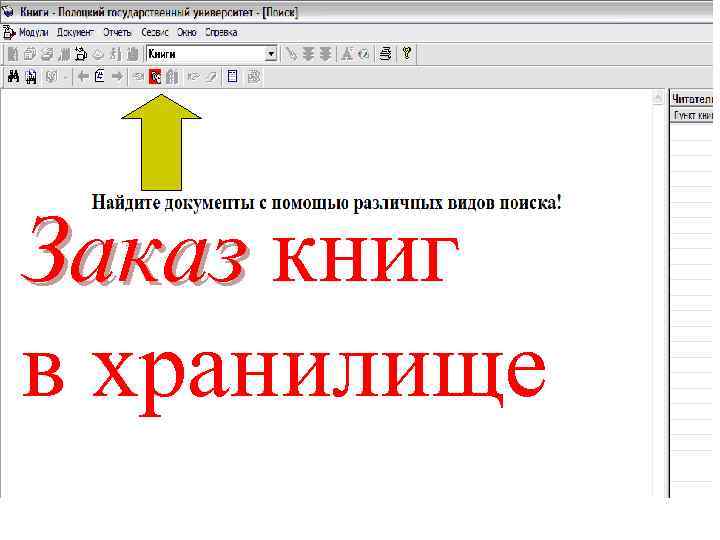Click the first grey icon in the top toolbar

pos(13,54)
